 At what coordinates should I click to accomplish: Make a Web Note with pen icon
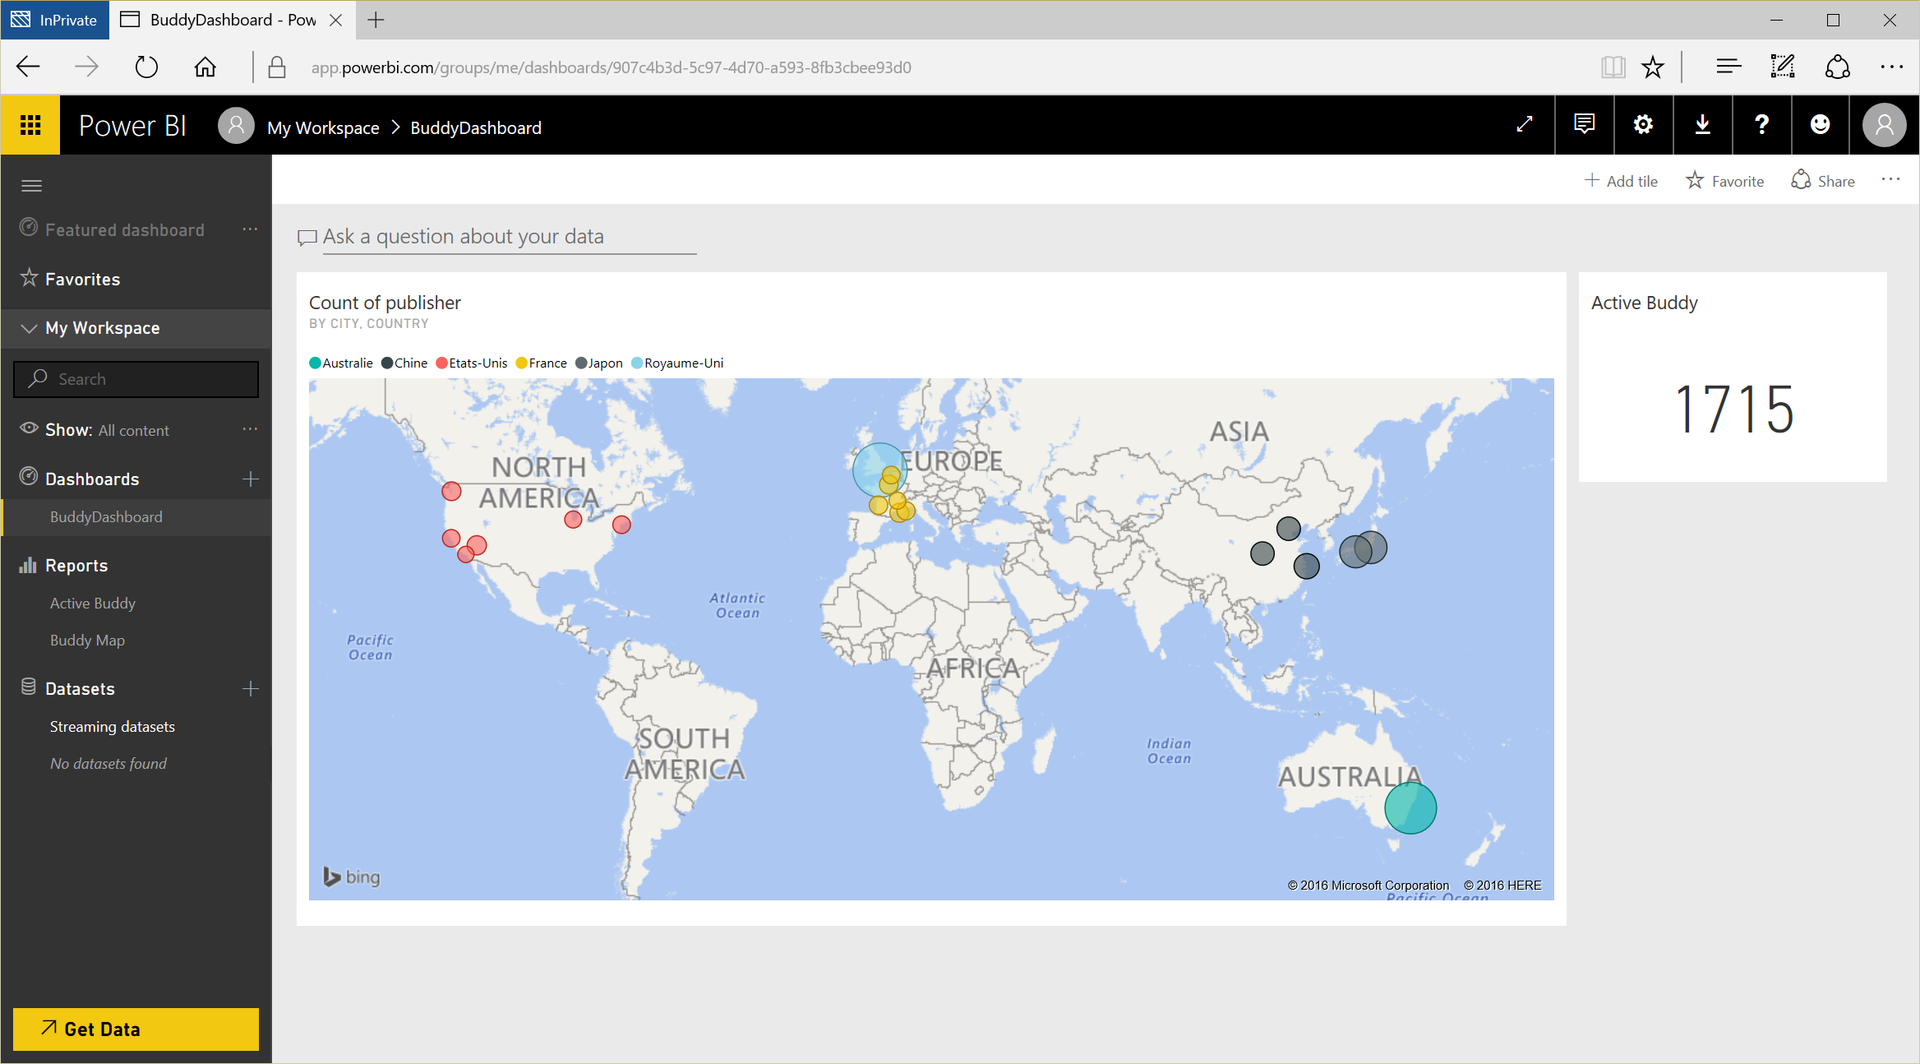point(1783,67)
